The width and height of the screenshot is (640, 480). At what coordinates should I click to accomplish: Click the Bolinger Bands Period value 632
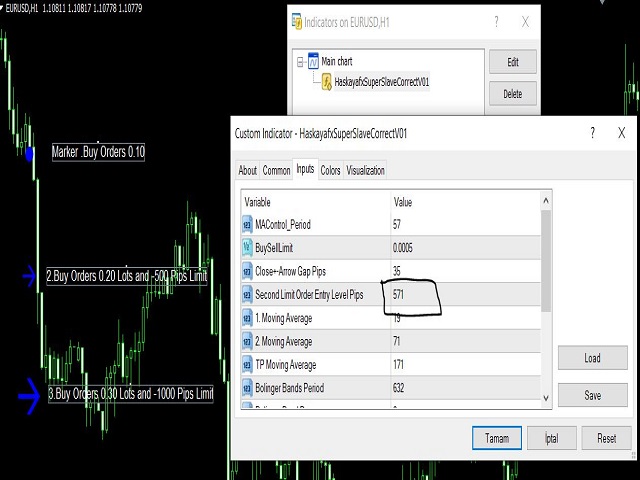click(399, 388)
